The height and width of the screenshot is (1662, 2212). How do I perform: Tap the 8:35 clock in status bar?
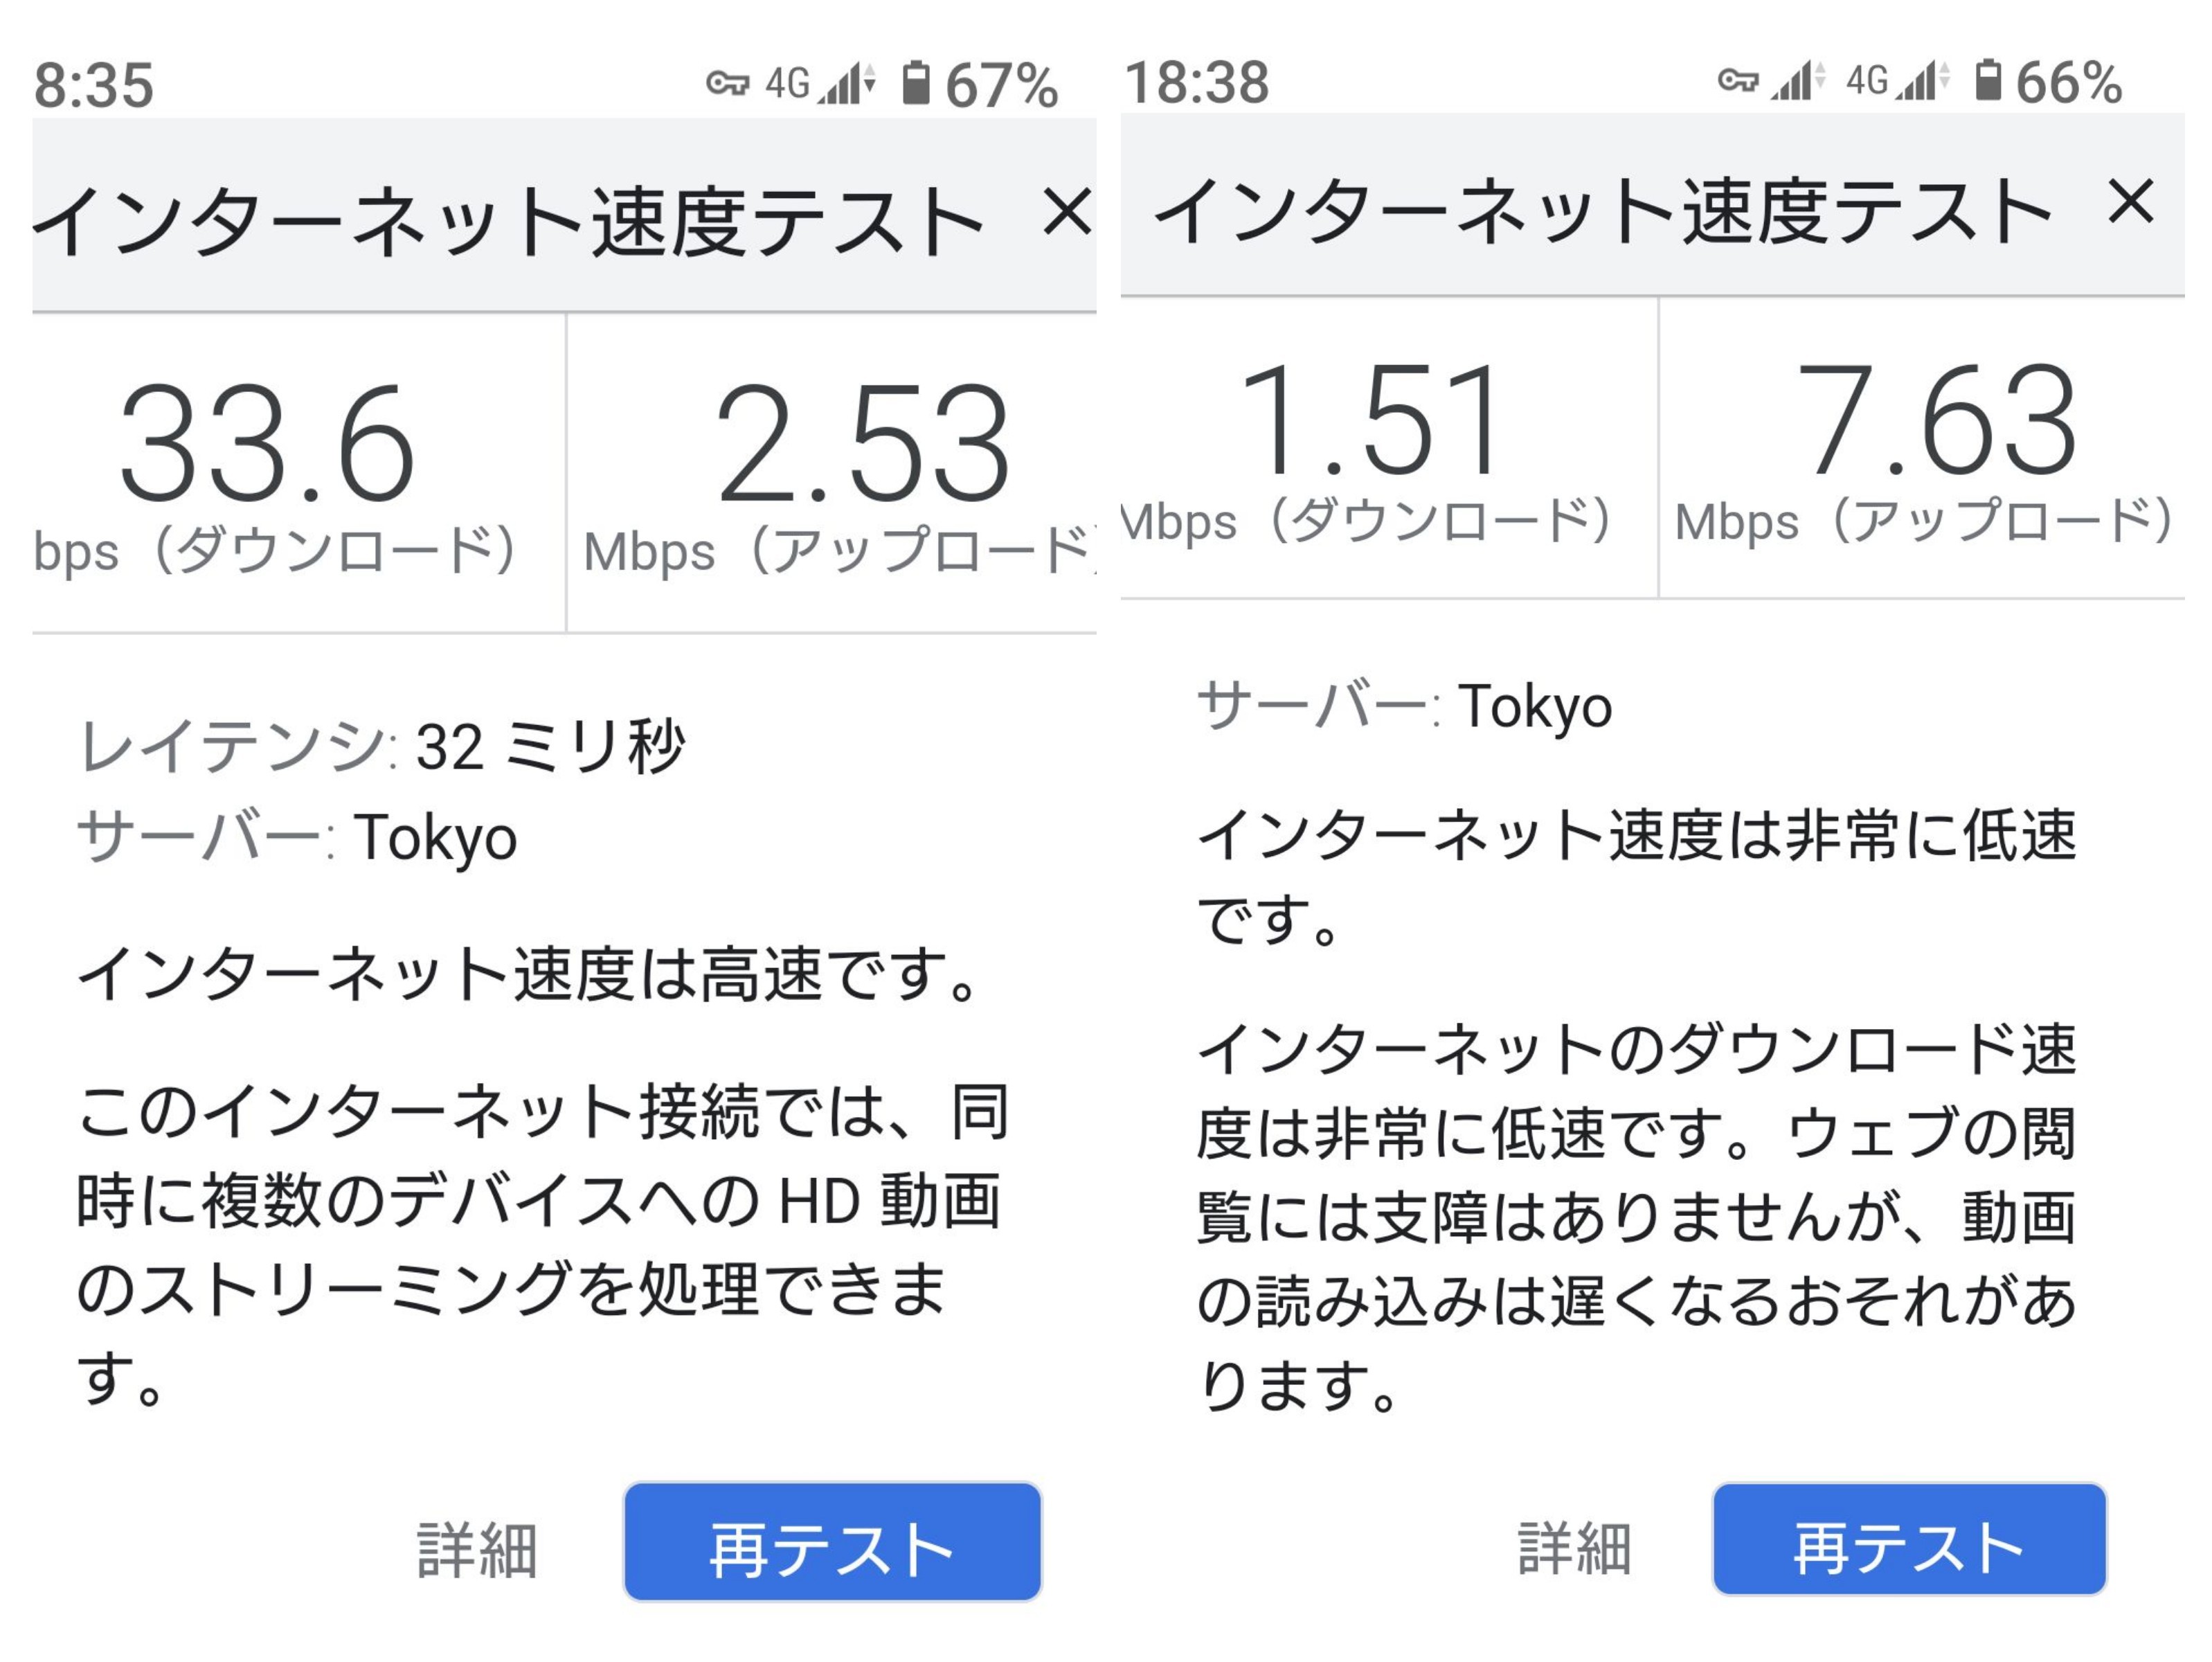point(94,85)
